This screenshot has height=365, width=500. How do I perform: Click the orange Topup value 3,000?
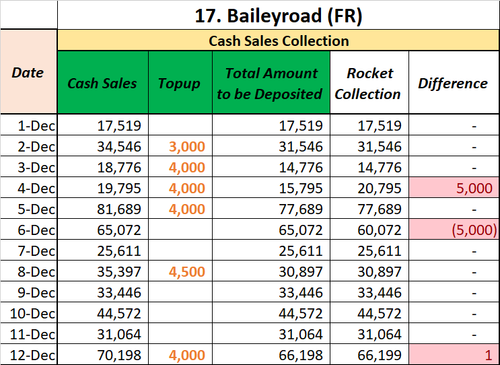click(180, 146)
